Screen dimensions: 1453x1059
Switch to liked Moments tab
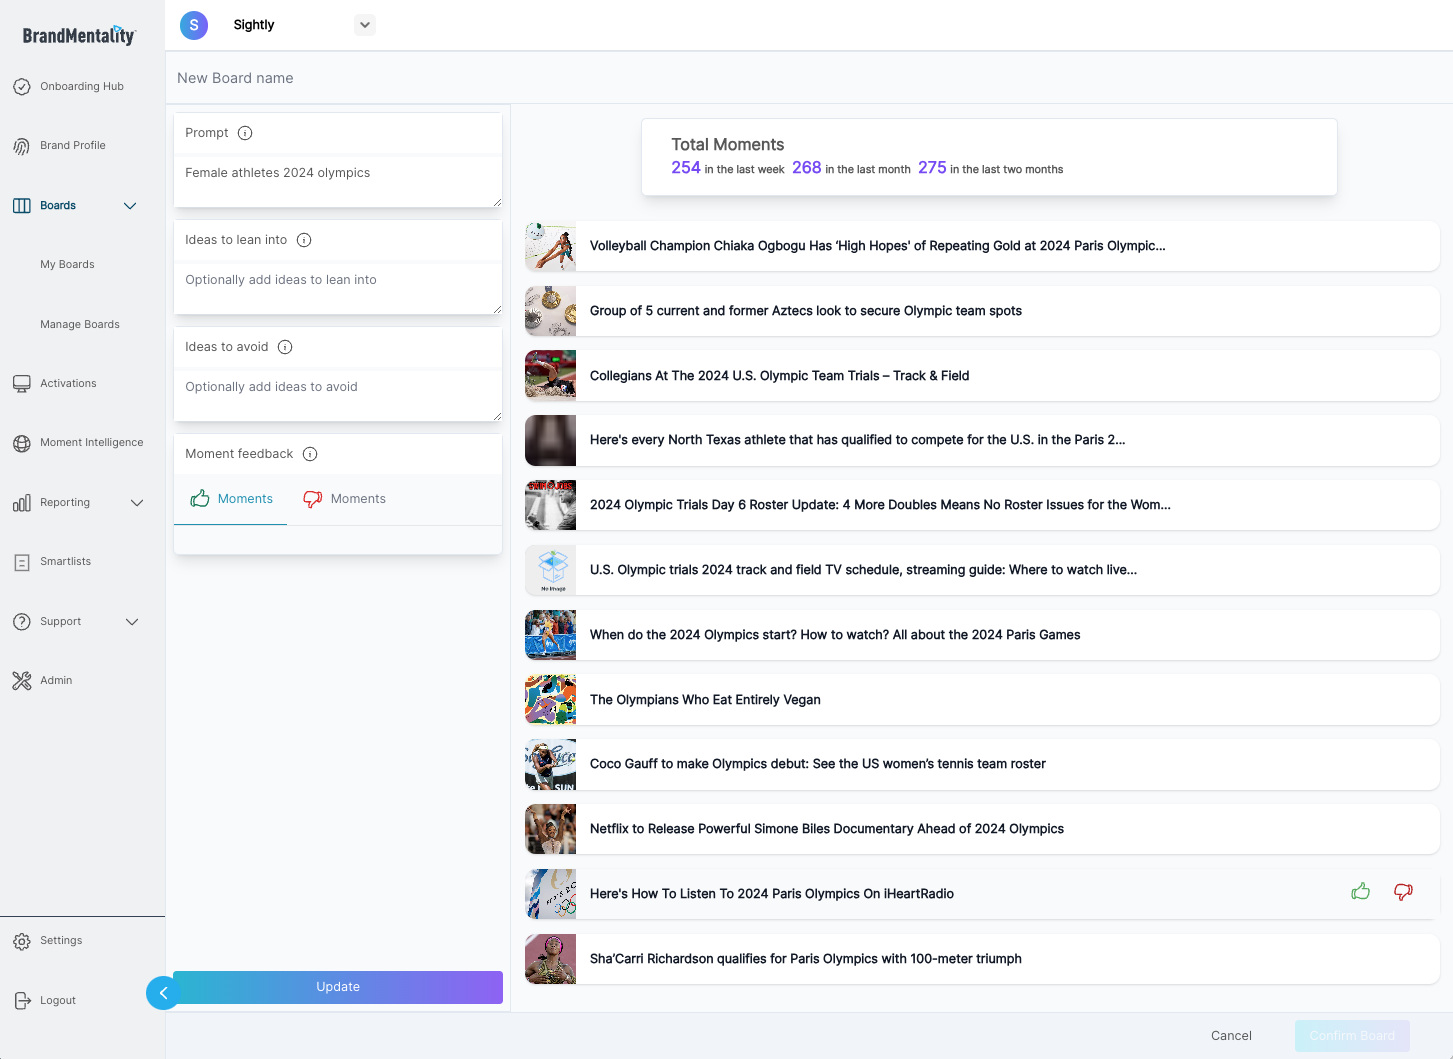(x=231, y=499)
